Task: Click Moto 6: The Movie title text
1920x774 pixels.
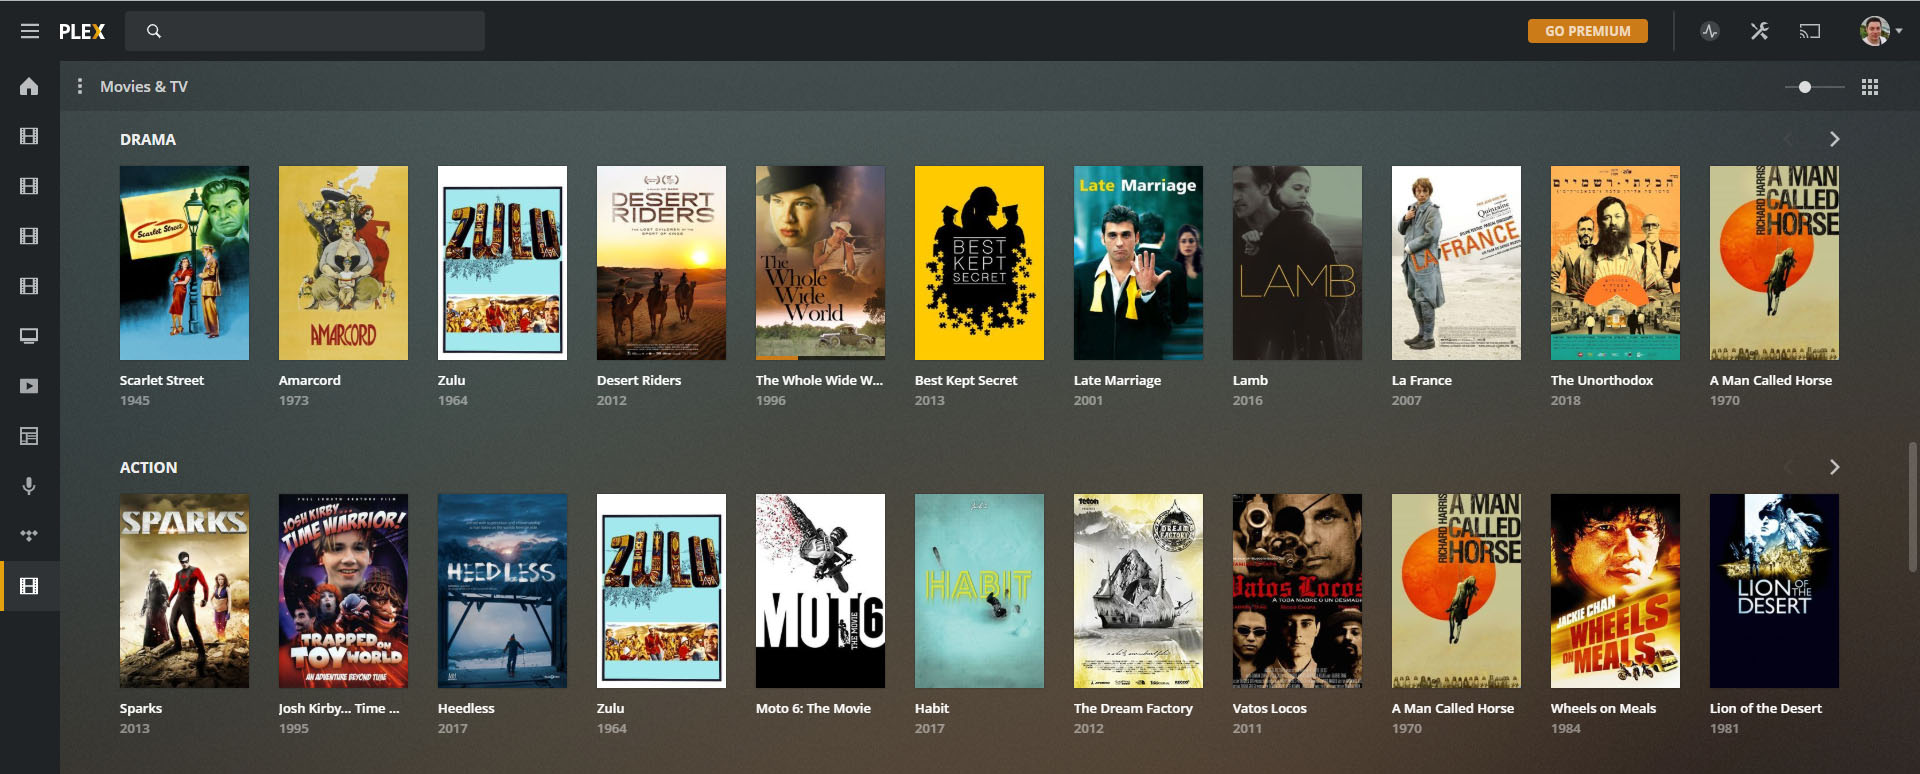Action: pos(813,708)
